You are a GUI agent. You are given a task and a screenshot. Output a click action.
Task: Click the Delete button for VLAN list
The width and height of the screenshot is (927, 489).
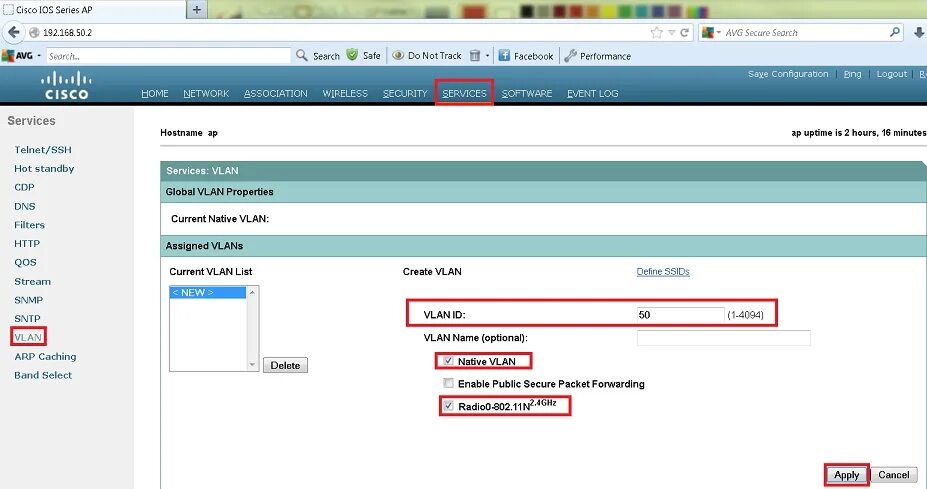click(x=285, y=365)
